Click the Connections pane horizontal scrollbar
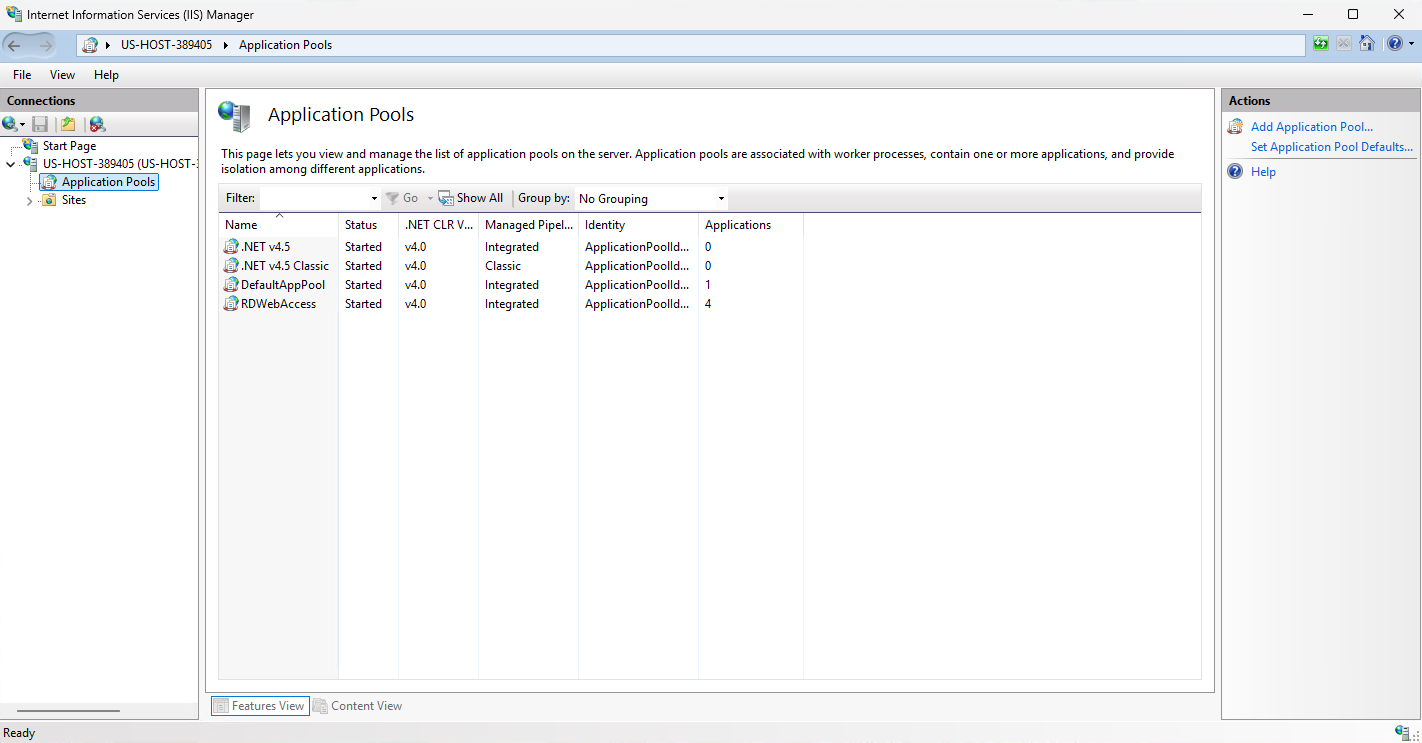The width and height of the screenshot is (1422, 743). point(69,711)
